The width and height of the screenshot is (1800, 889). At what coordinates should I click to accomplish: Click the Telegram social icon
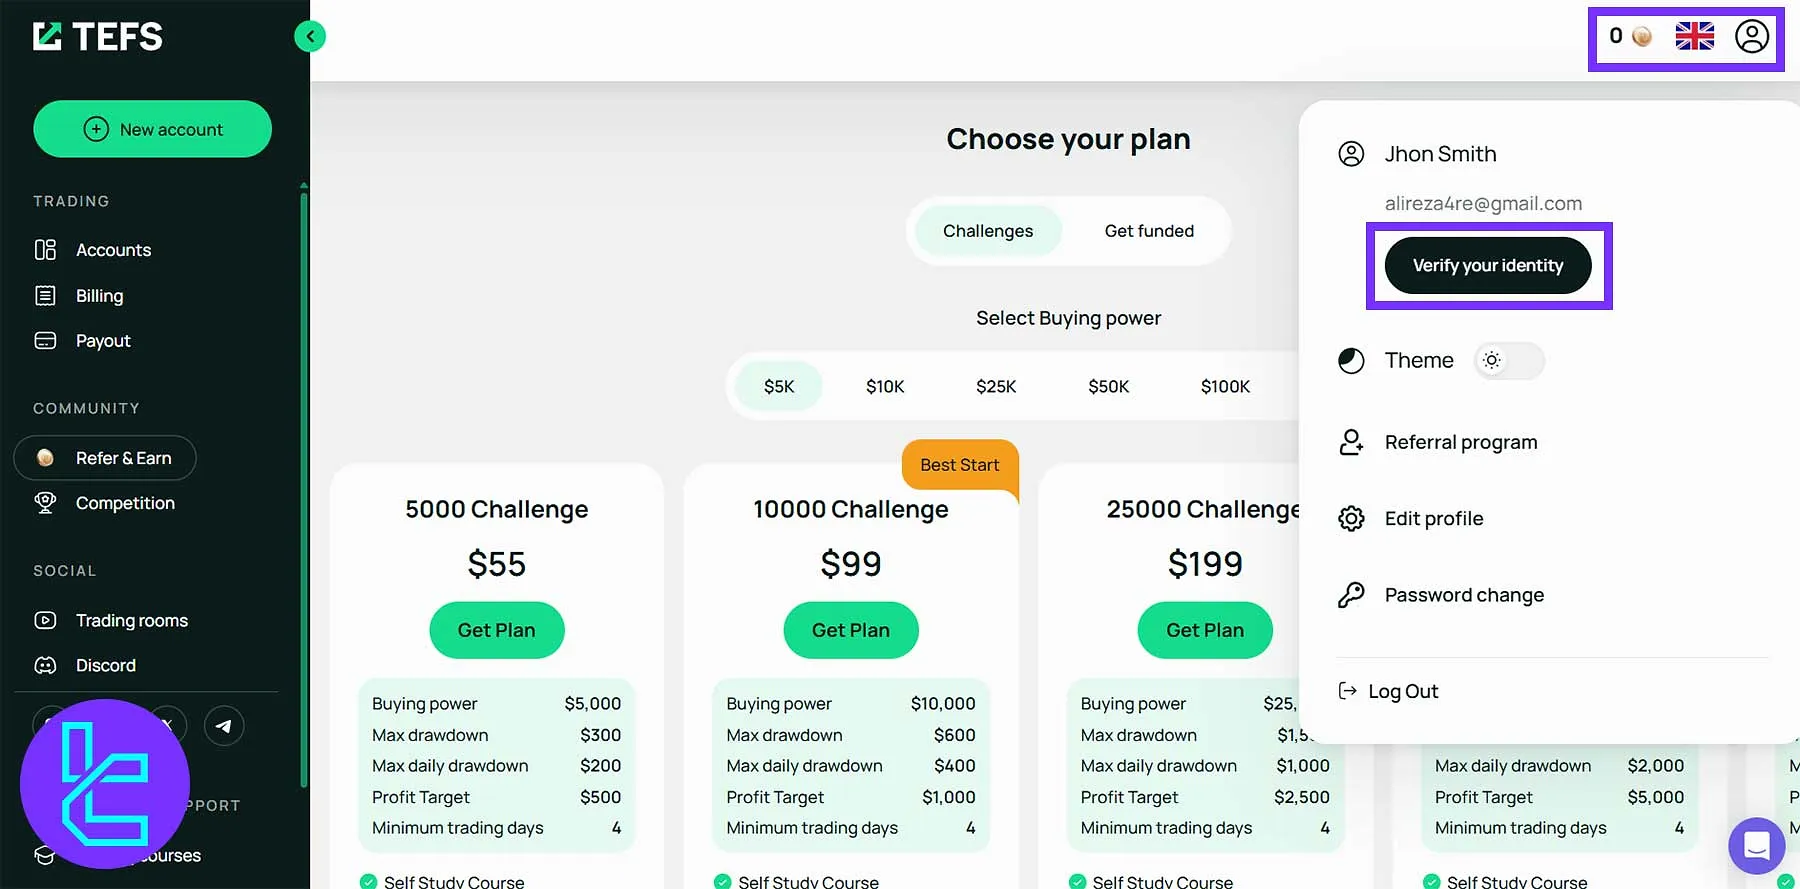[224, 726]
